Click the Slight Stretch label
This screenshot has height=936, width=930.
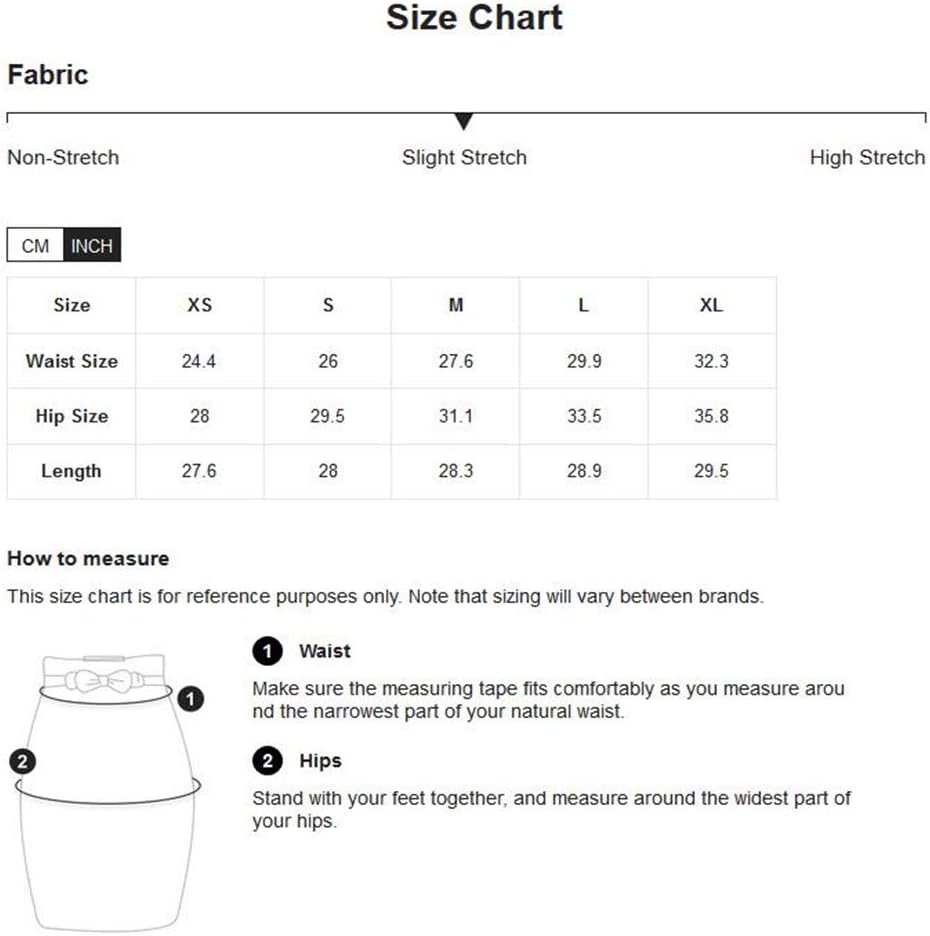(464, 158)
